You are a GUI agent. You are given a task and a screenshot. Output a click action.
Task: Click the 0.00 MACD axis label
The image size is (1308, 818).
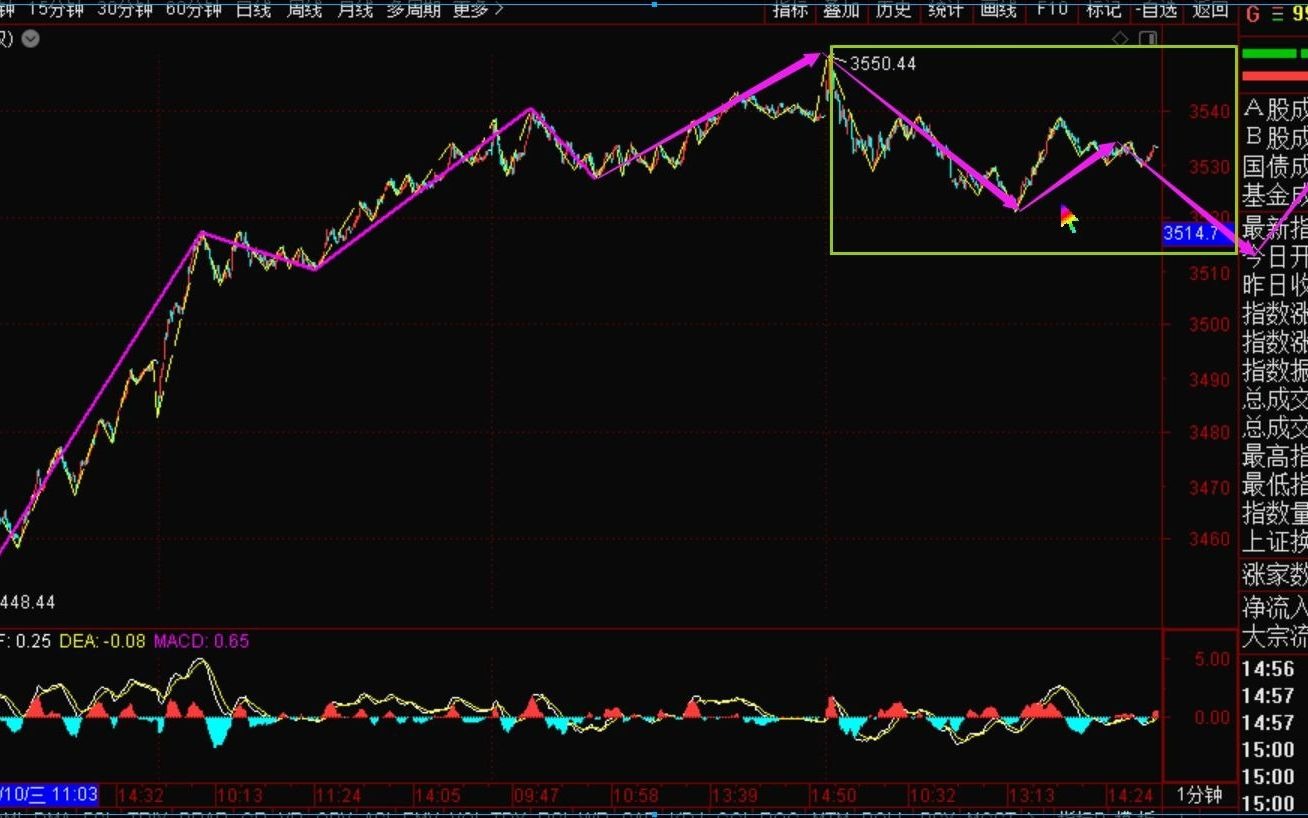1214,717
